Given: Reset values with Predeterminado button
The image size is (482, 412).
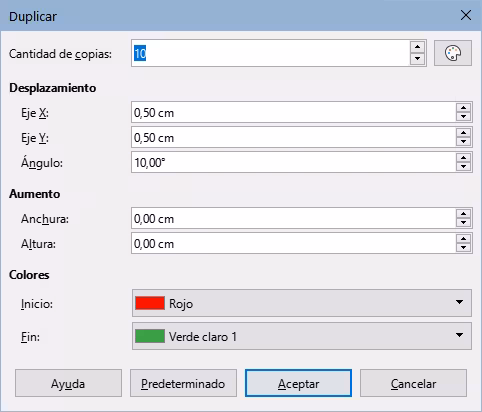Looking at the screenshot, I should (x=183, y=383).
